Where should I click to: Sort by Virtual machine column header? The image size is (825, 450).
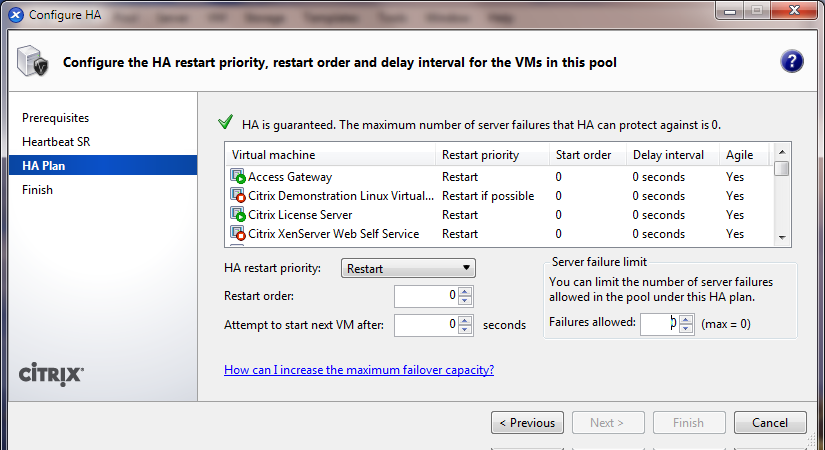(x=330, y=155)
